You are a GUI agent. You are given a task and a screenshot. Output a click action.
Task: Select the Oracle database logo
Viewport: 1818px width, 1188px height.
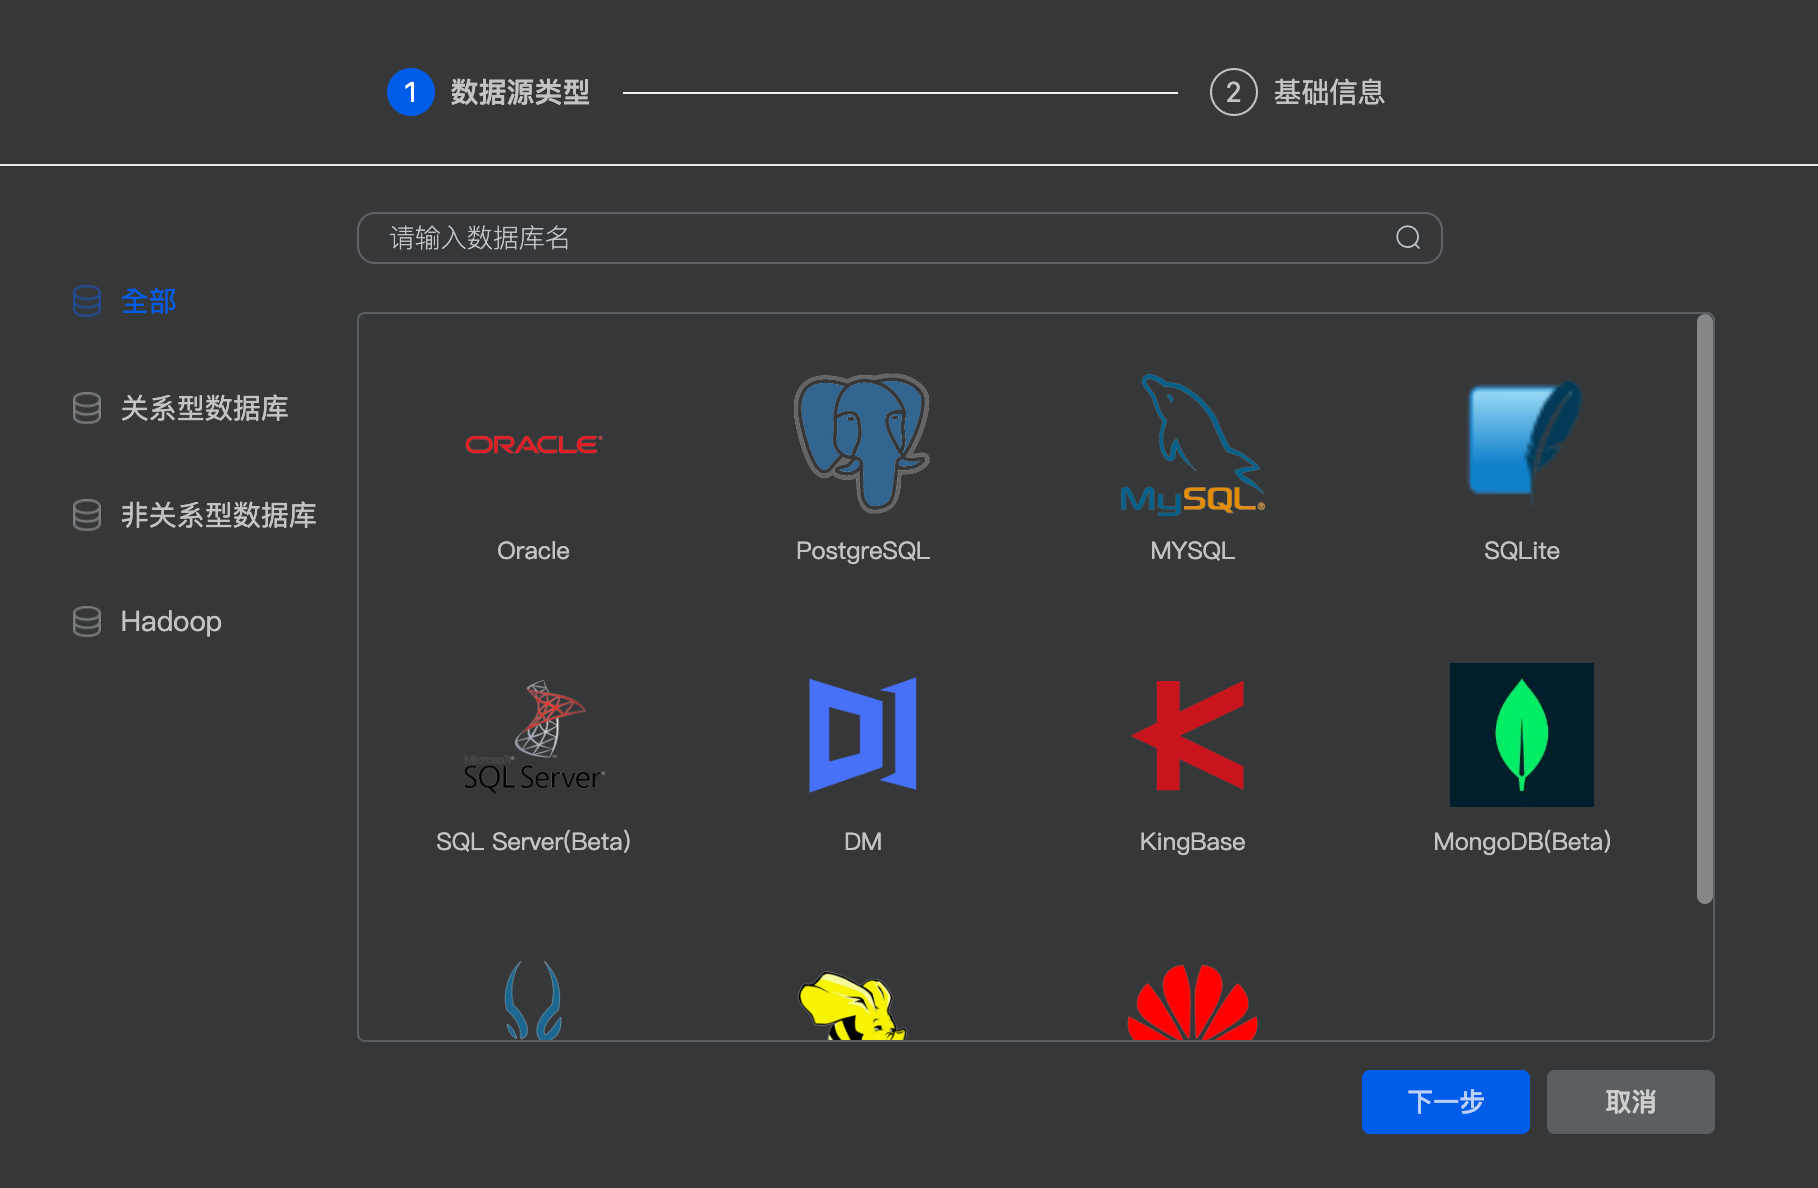pos(533,444)
